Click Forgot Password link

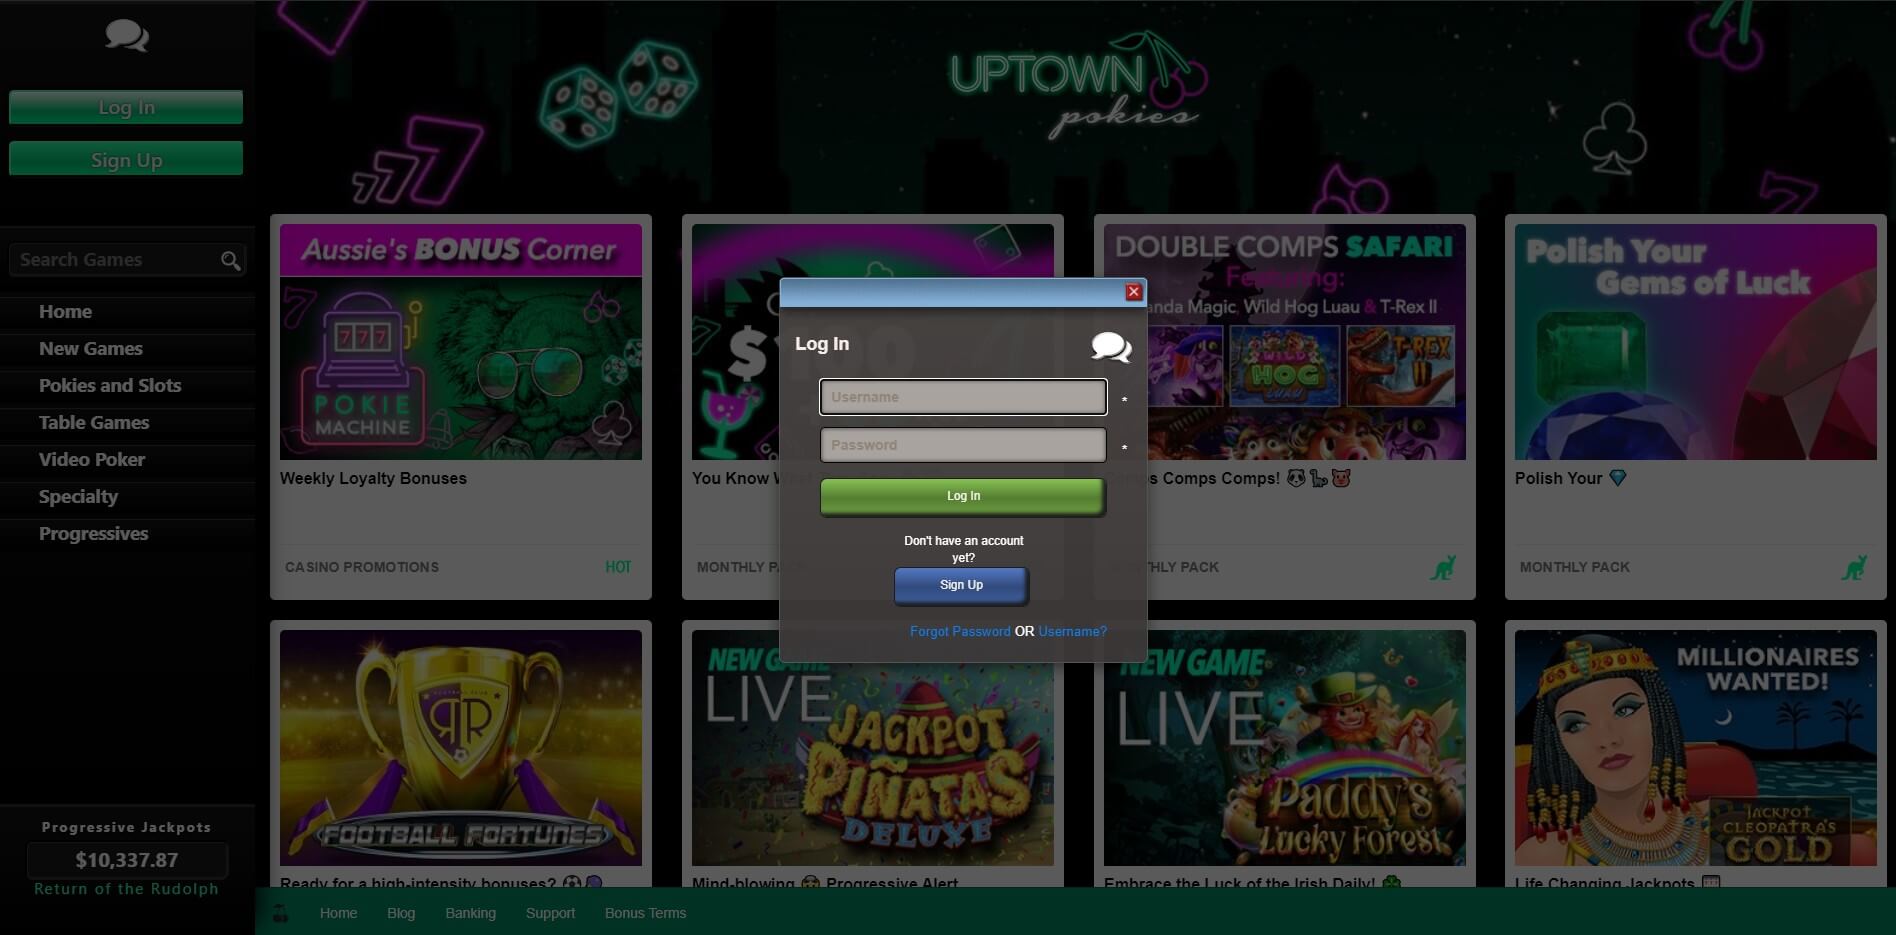coord(960,632)
